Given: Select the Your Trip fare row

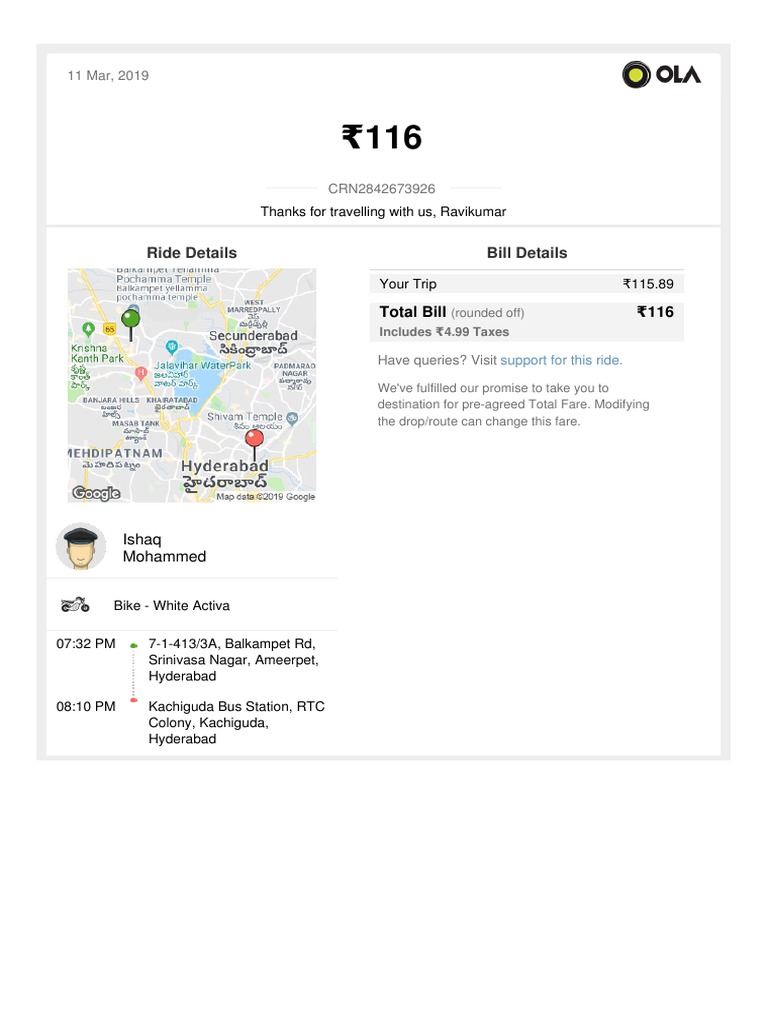Looking at the screenshot, I should (x=527, y=283).
